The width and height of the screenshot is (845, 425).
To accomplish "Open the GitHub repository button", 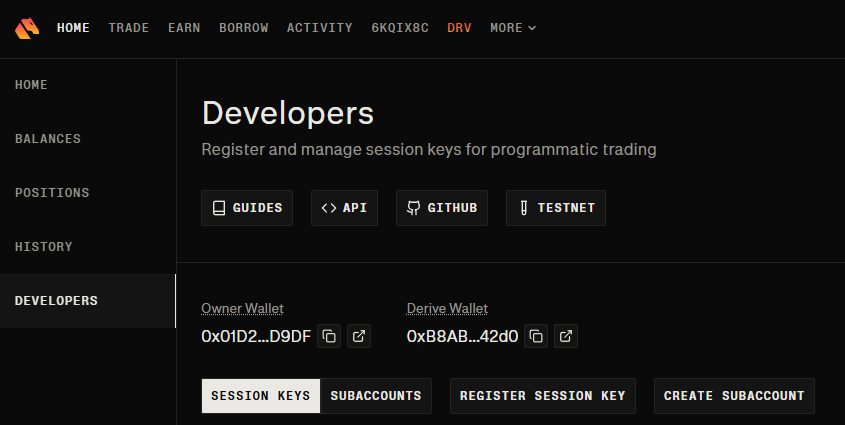I will click(x=442, y=208).
